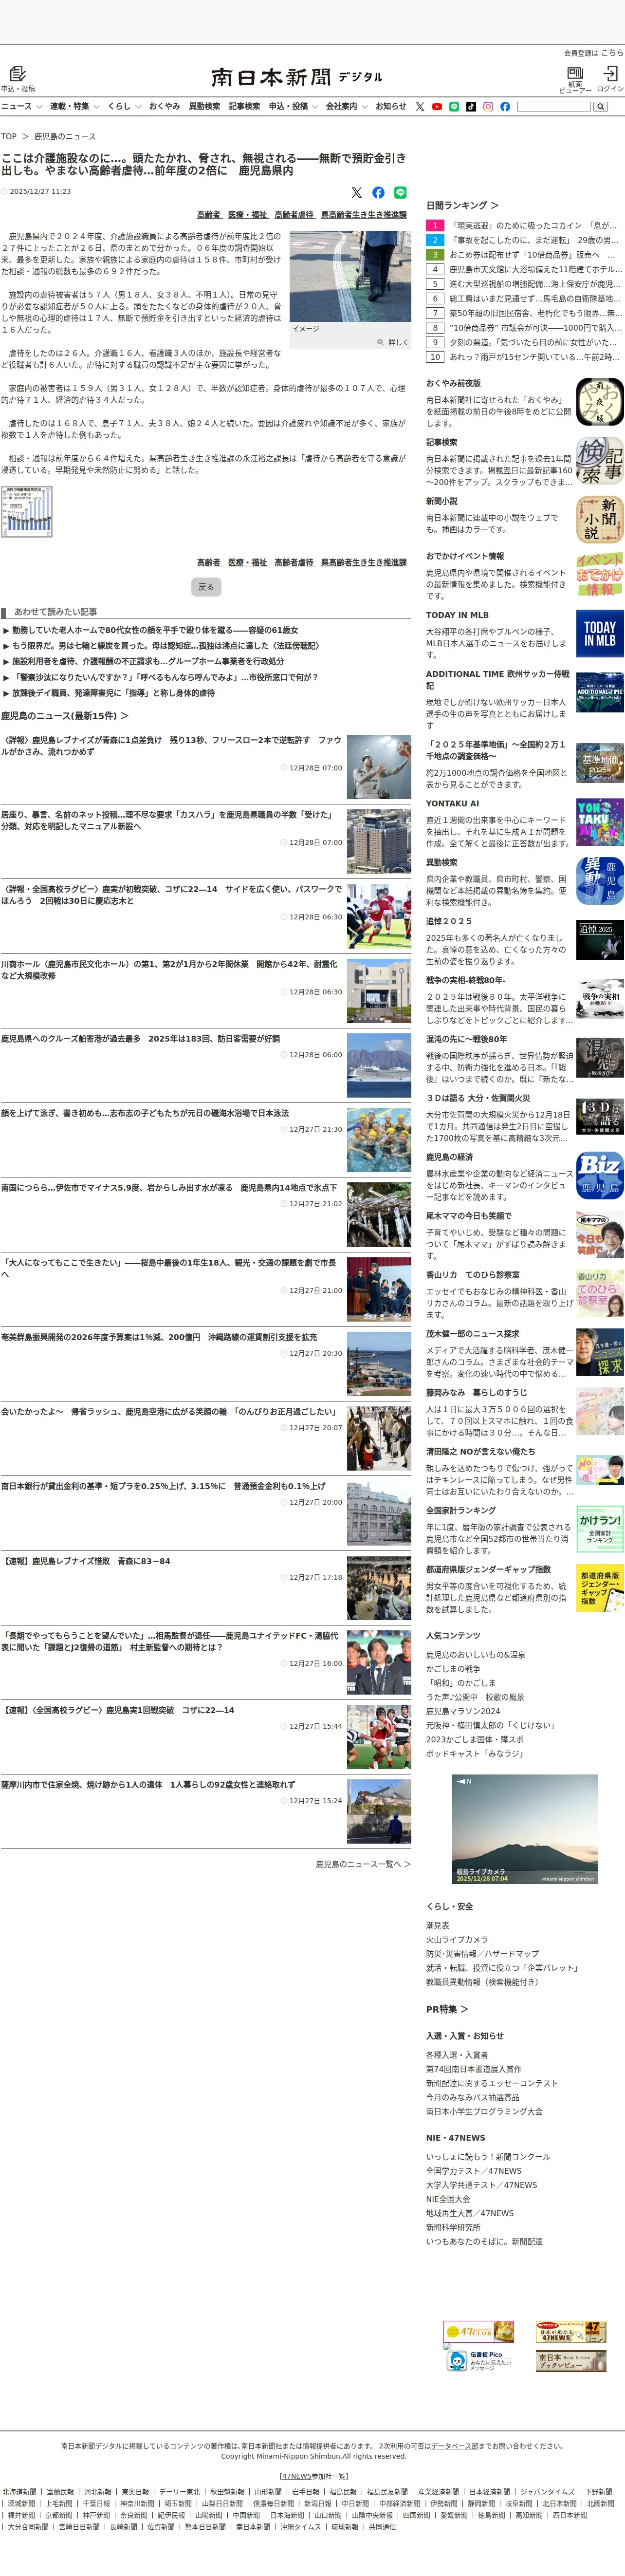Screen dimensions: 625x2576
Task: Open 火山ライブカメラ link
Action: pyautogui.click(x=457, y=1939)
